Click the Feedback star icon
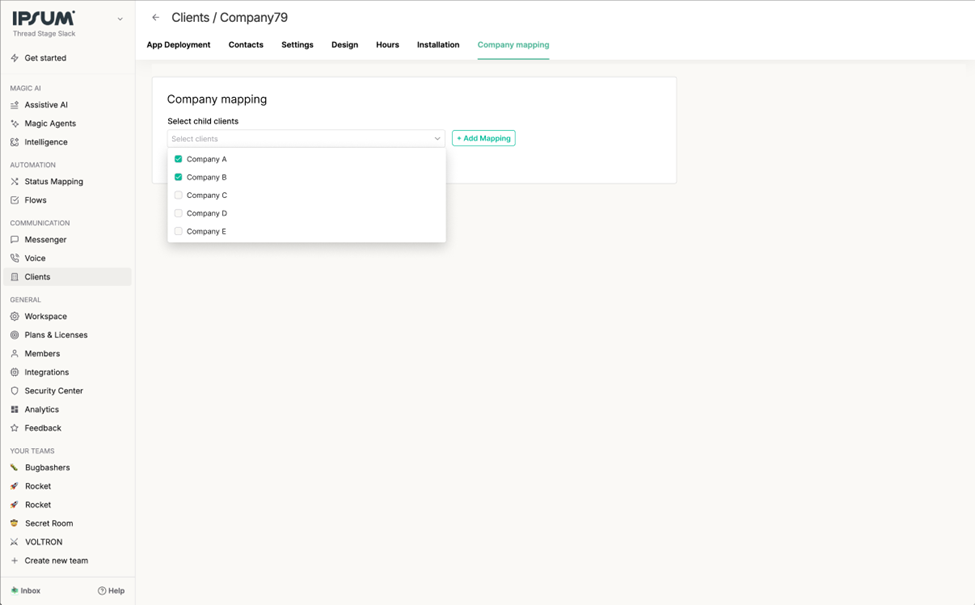The image size is (975, 605). (x=14, y=428)
